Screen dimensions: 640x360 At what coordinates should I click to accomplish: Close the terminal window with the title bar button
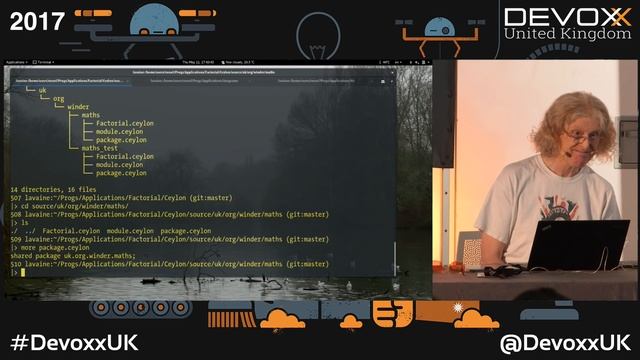pos(392,72)
